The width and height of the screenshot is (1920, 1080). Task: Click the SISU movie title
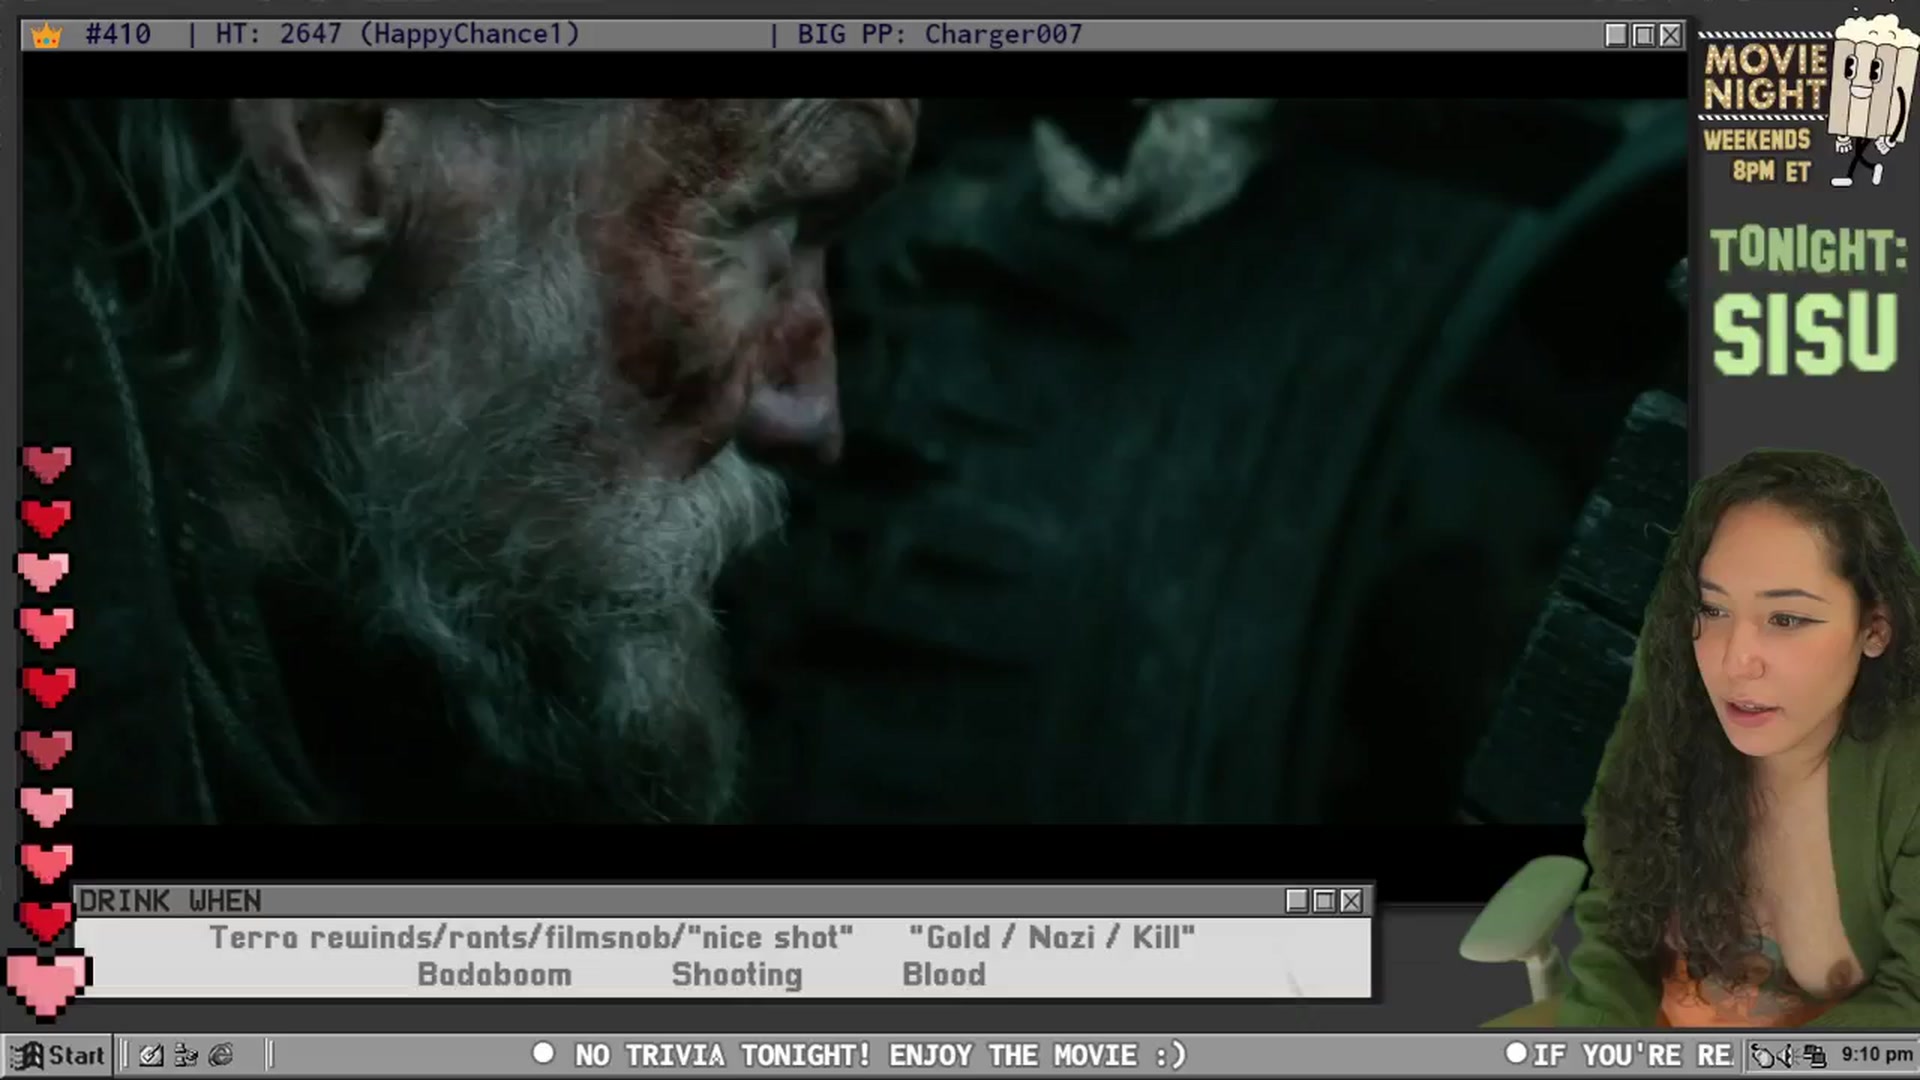click(1805, 334)
